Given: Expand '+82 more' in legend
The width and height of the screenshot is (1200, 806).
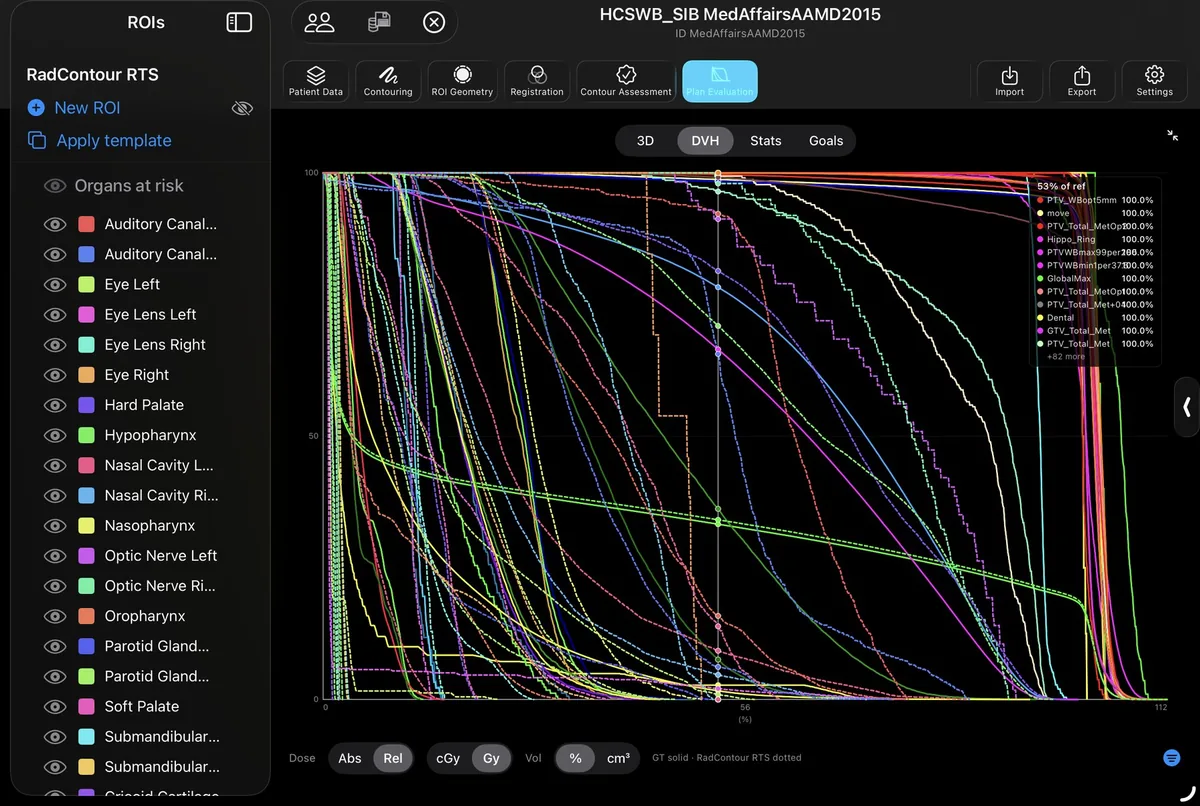Looking at the screenshot, I should [1066, 356].
